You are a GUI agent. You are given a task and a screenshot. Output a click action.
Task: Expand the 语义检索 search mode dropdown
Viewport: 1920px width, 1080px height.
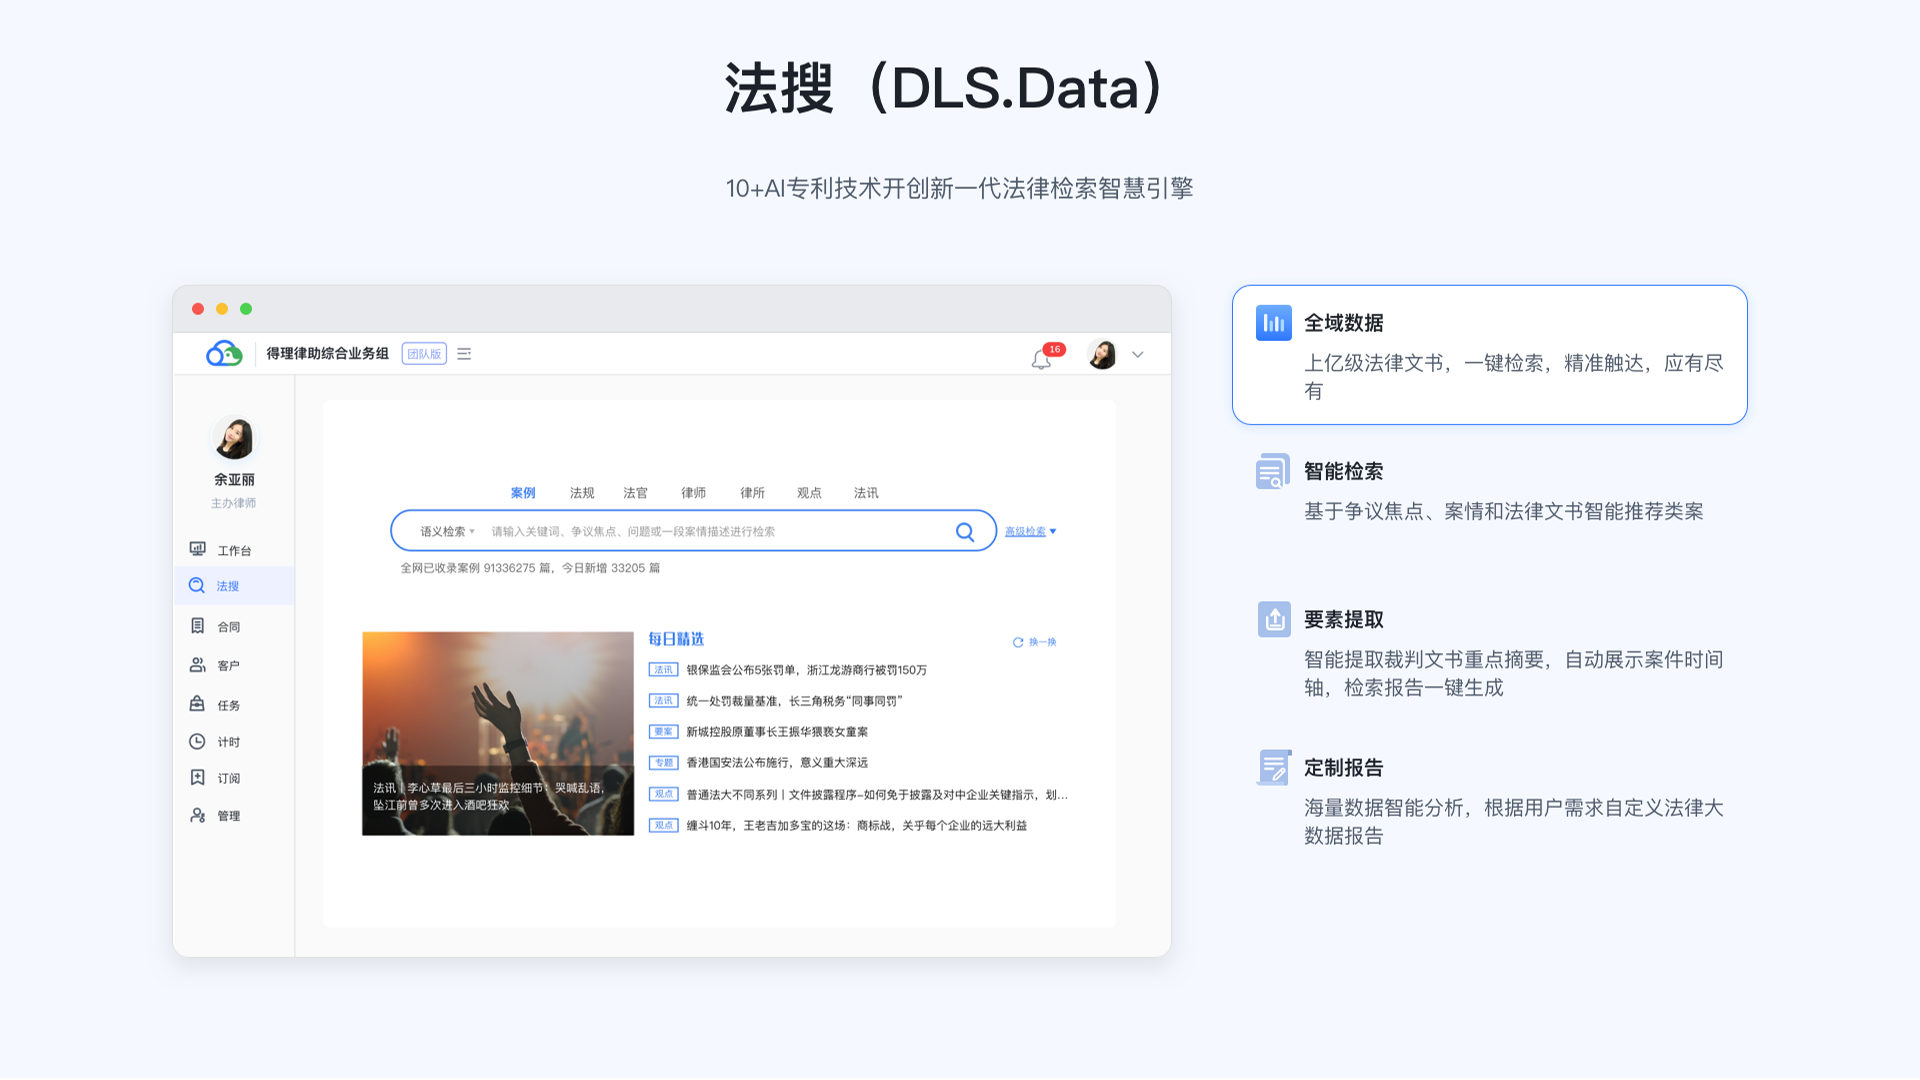coord(440,531)
